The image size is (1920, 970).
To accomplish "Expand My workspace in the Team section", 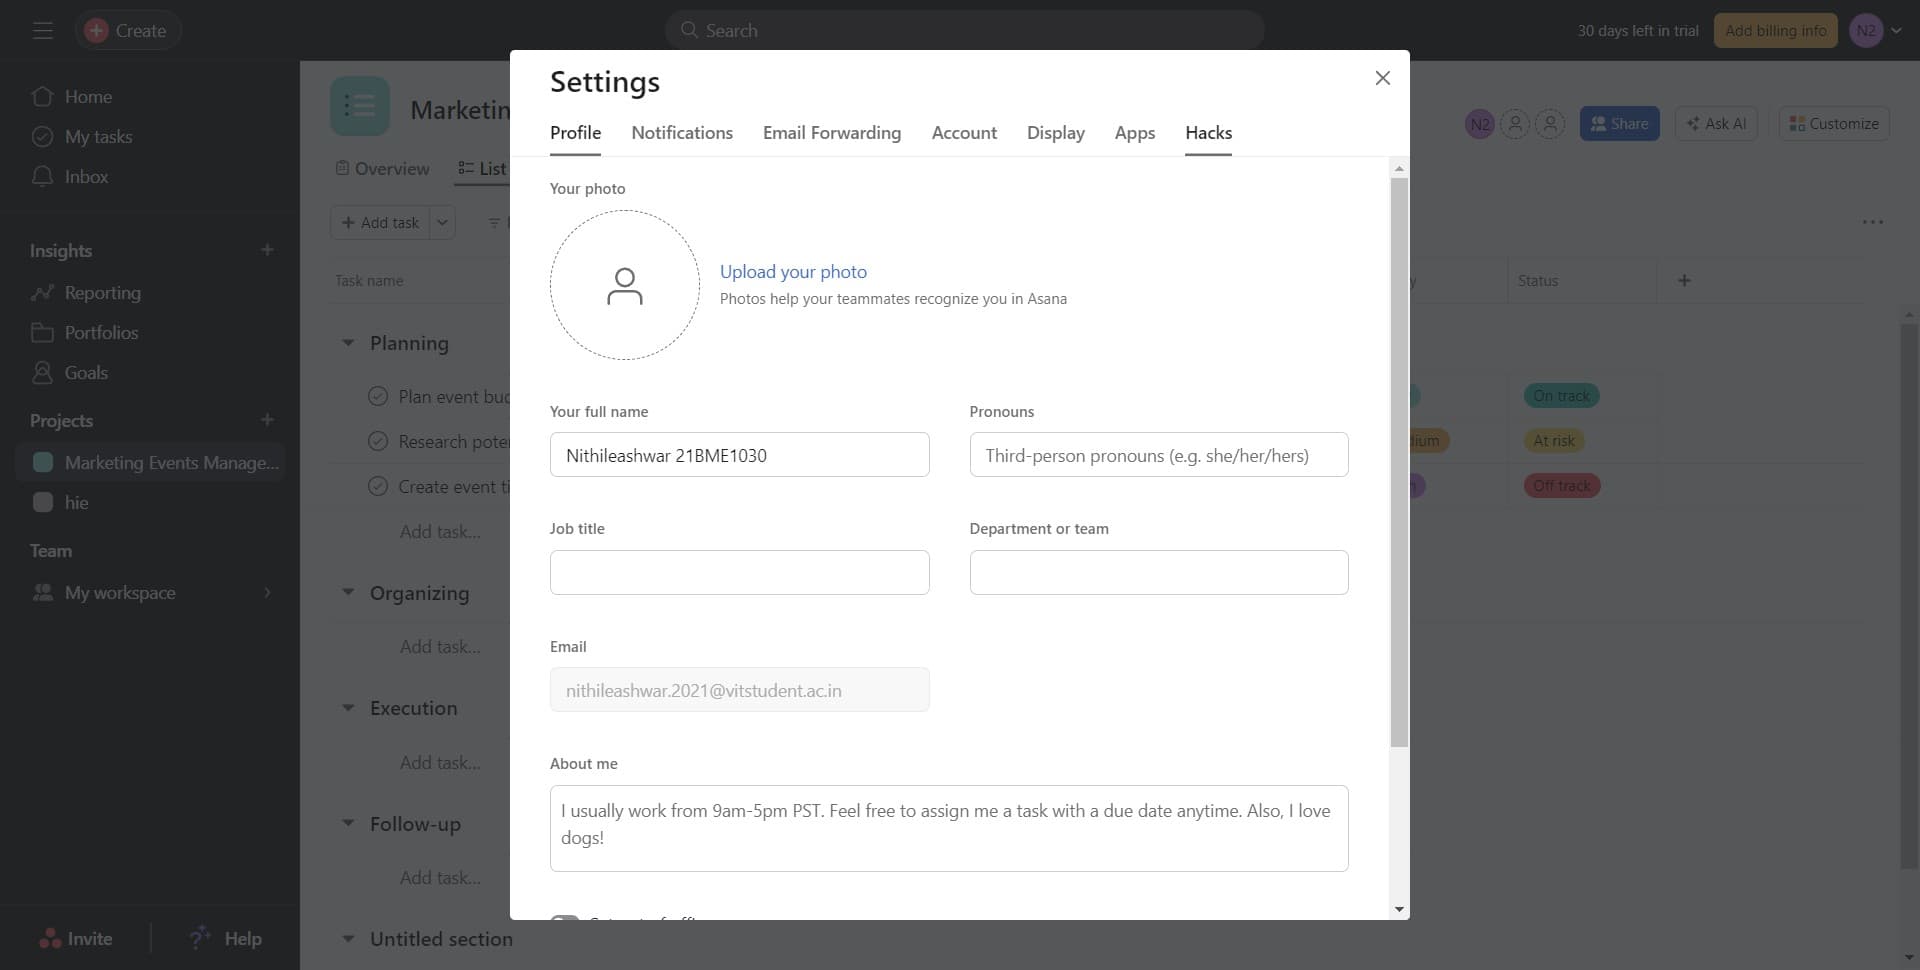I will [267, 592].
